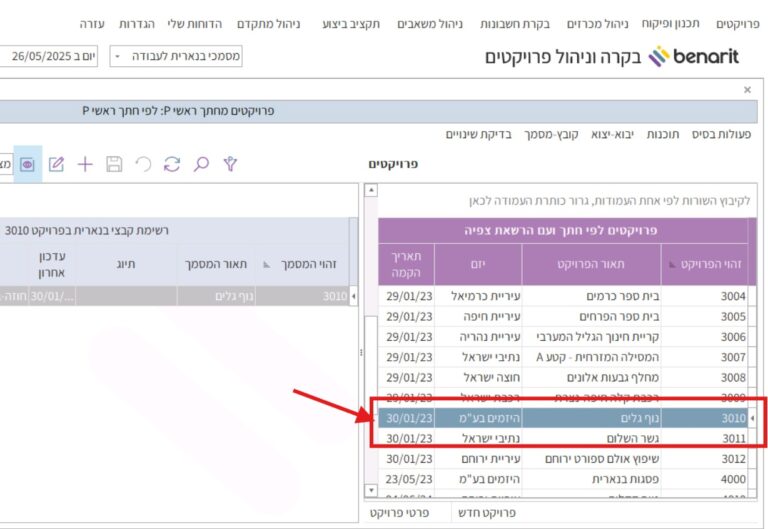Click the 'יבוא-יצוא' button
Image resolution: width=768 pixels, height=529 pixels.
613,134
